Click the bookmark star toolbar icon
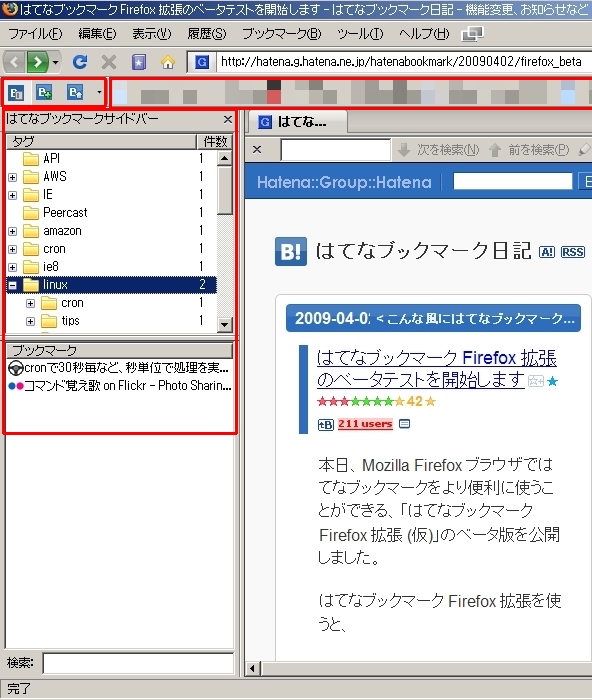Image resolution: width=592 pixels, height=700 pixels. point(138,62)
